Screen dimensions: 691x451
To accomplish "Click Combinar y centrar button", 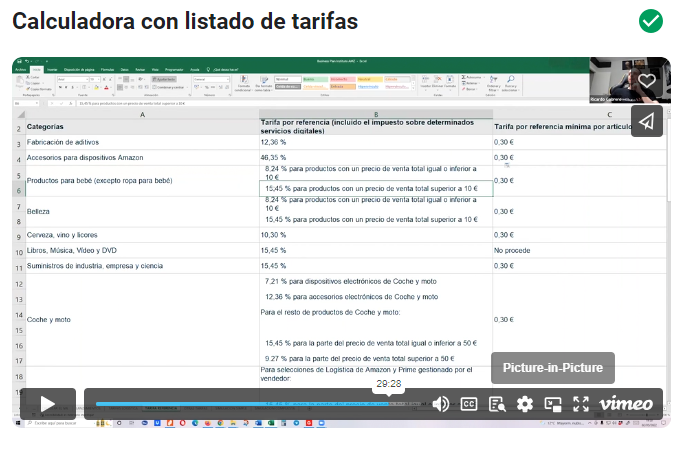I will (169, 87).
